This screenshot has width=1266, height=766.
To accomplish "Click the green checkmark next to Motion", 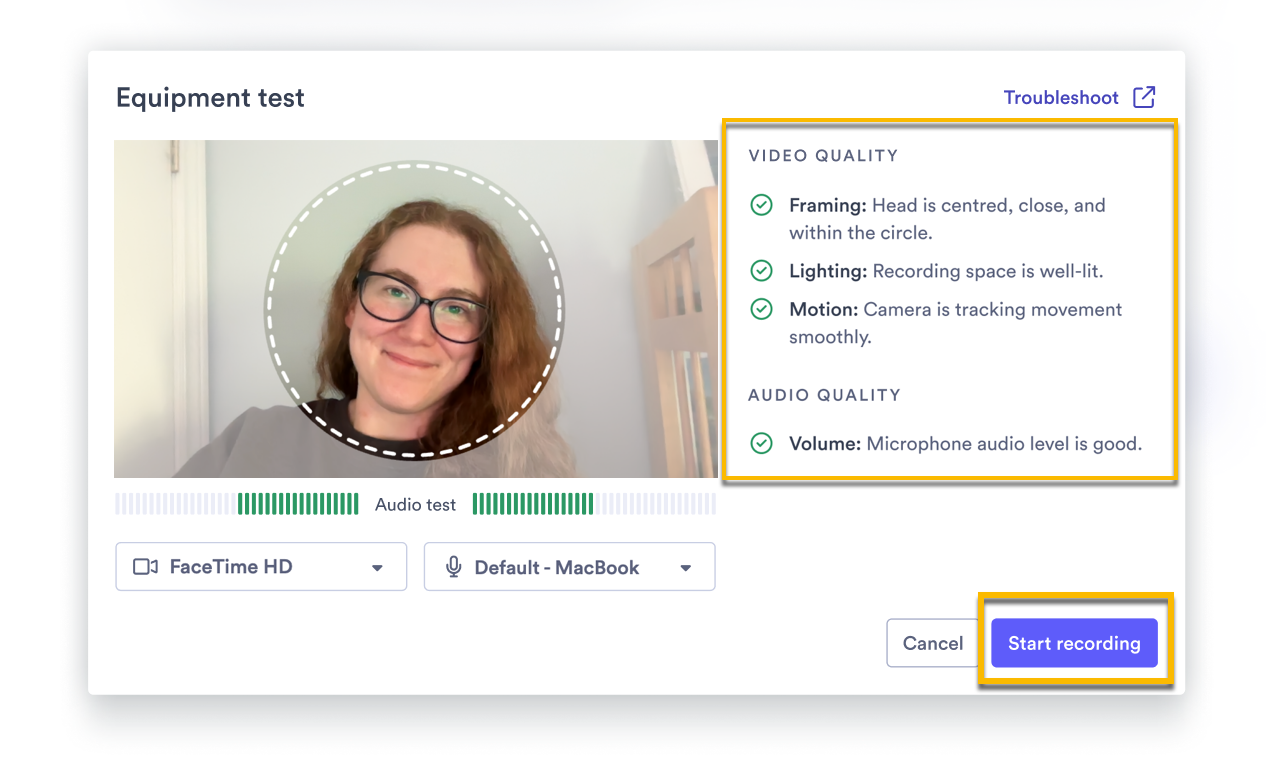I will click(761, 309).
